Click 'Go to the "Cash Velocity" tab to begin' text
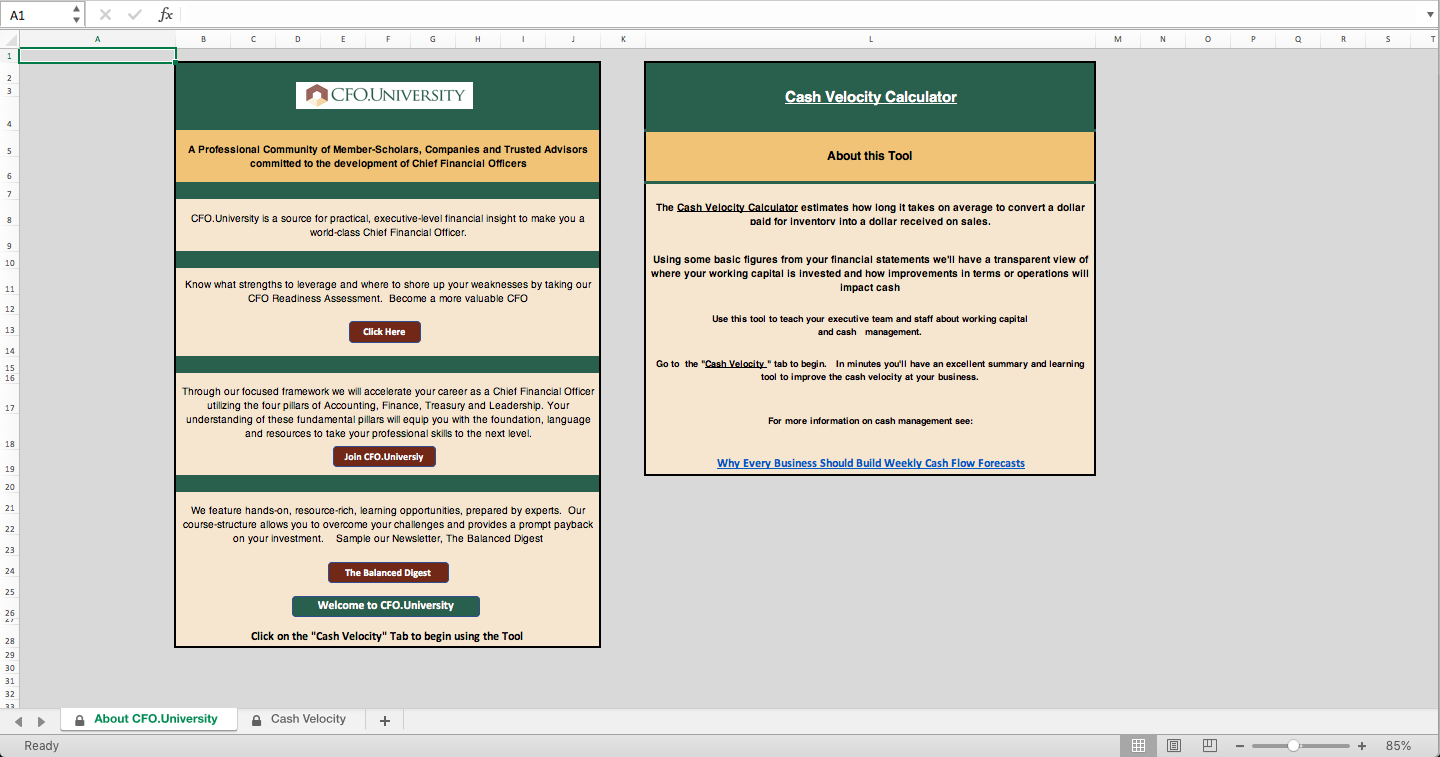This screenshot has width=1440, height=757. 870,370
